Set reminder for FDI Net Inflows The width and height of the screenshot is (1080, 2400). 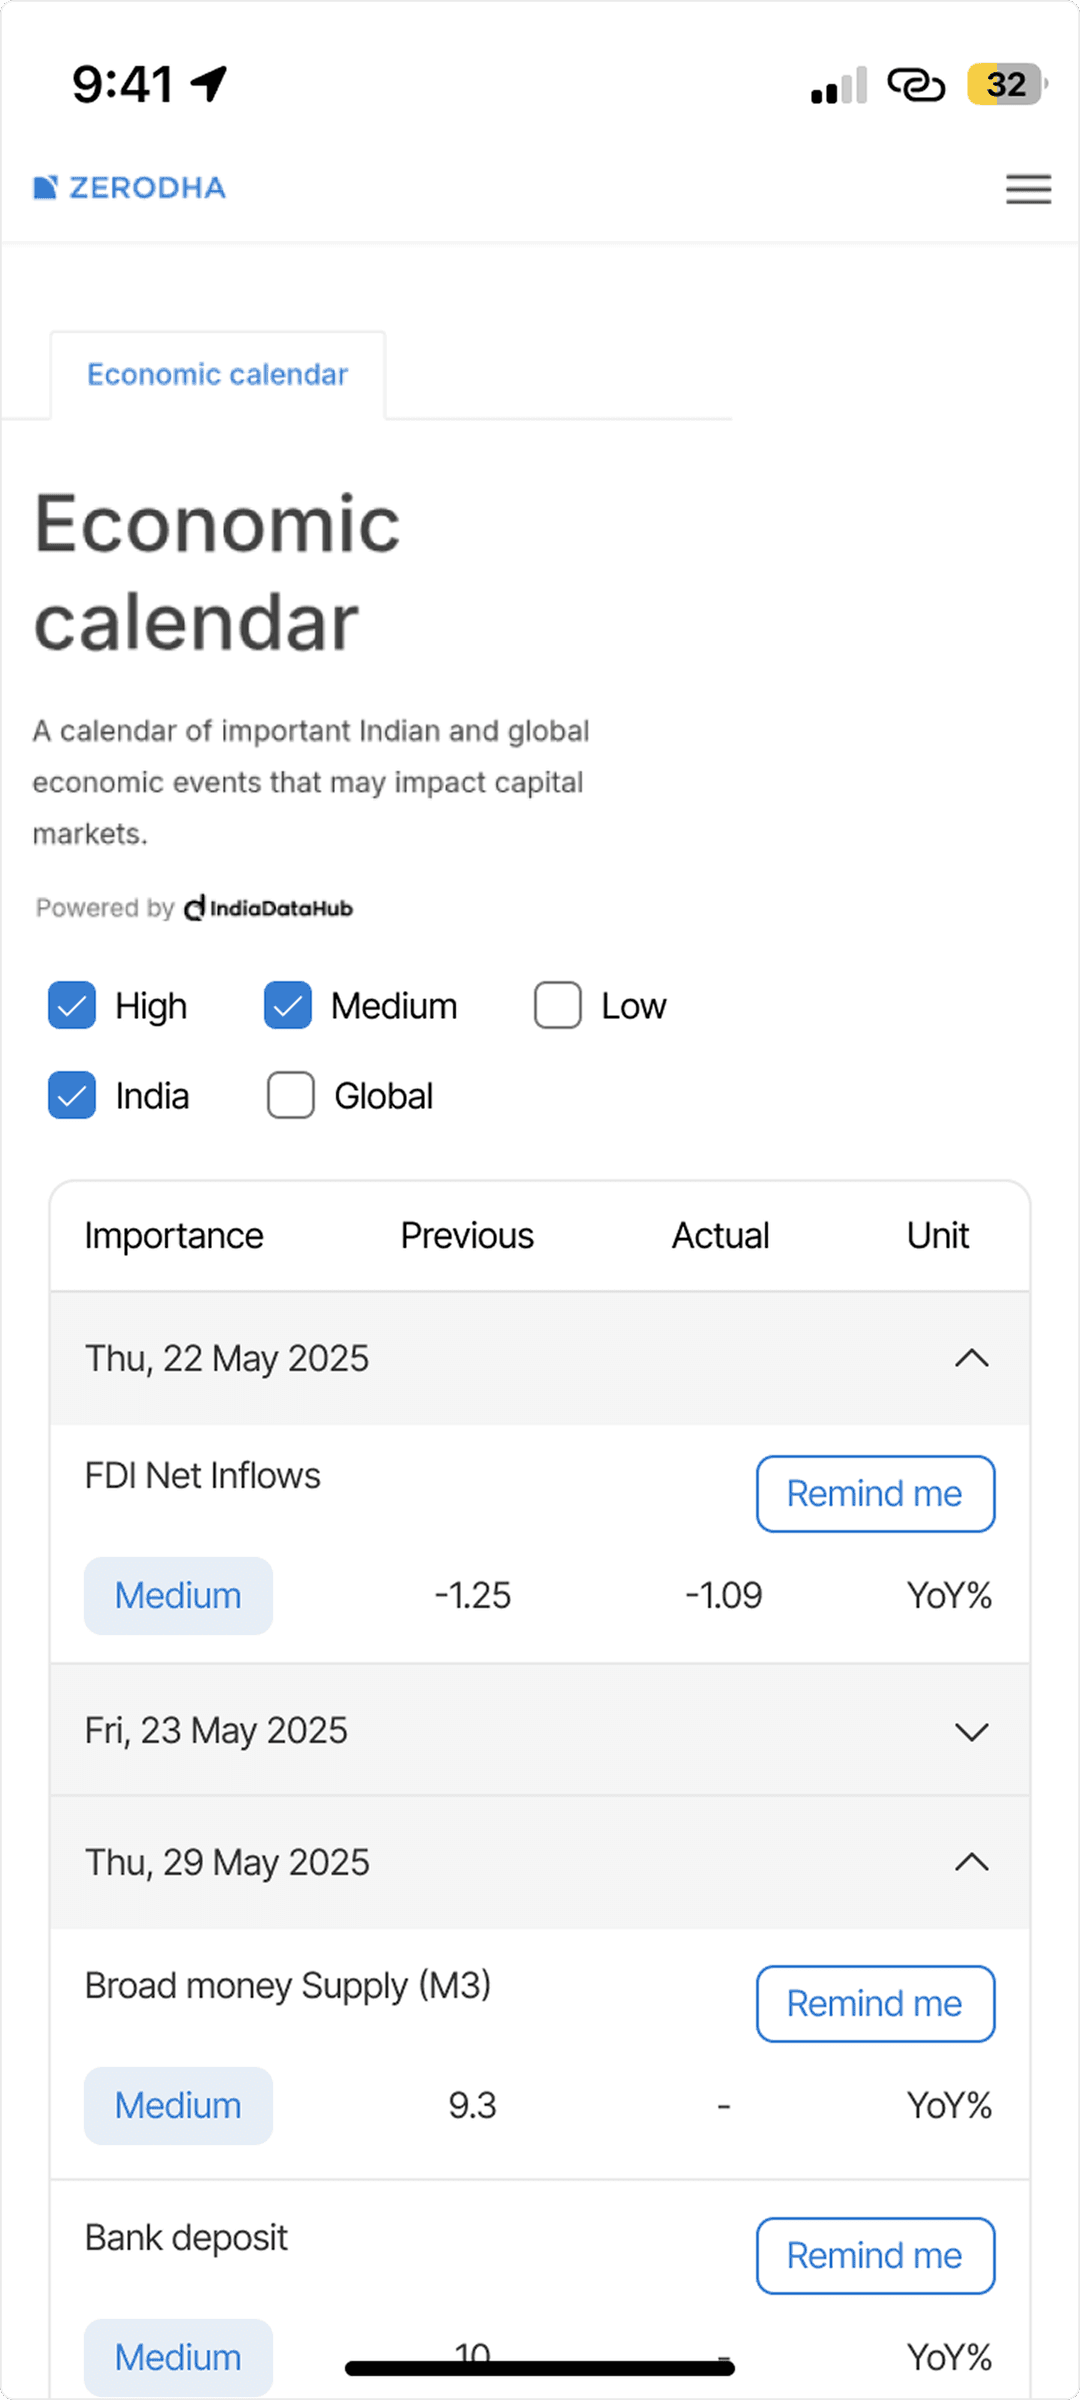875,1494
